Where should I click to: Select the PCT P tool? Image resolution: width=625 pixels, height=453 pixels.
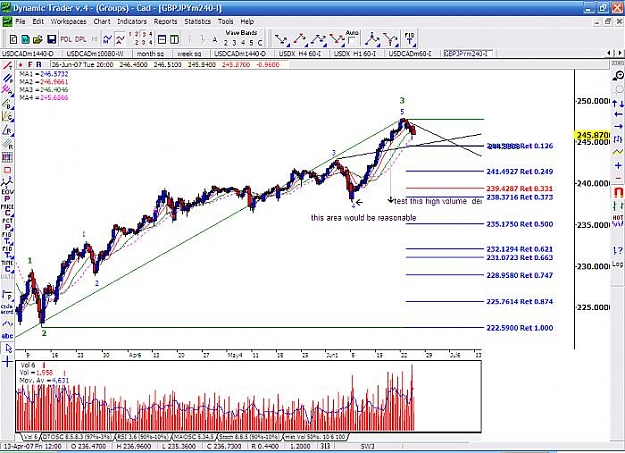[7, 224]
